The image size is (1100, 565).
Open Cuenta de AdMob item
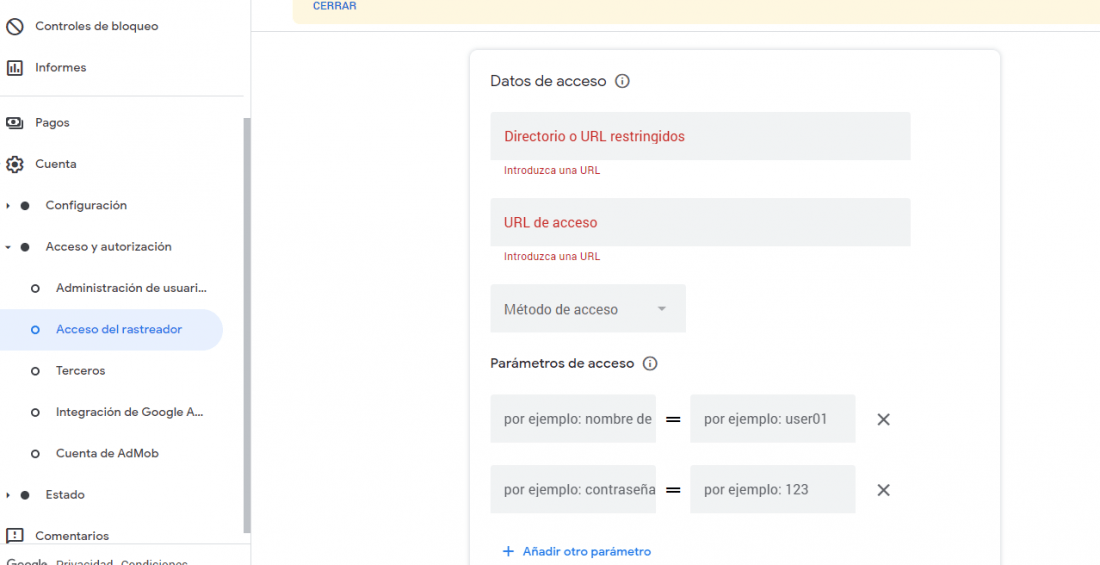point(107,453)
